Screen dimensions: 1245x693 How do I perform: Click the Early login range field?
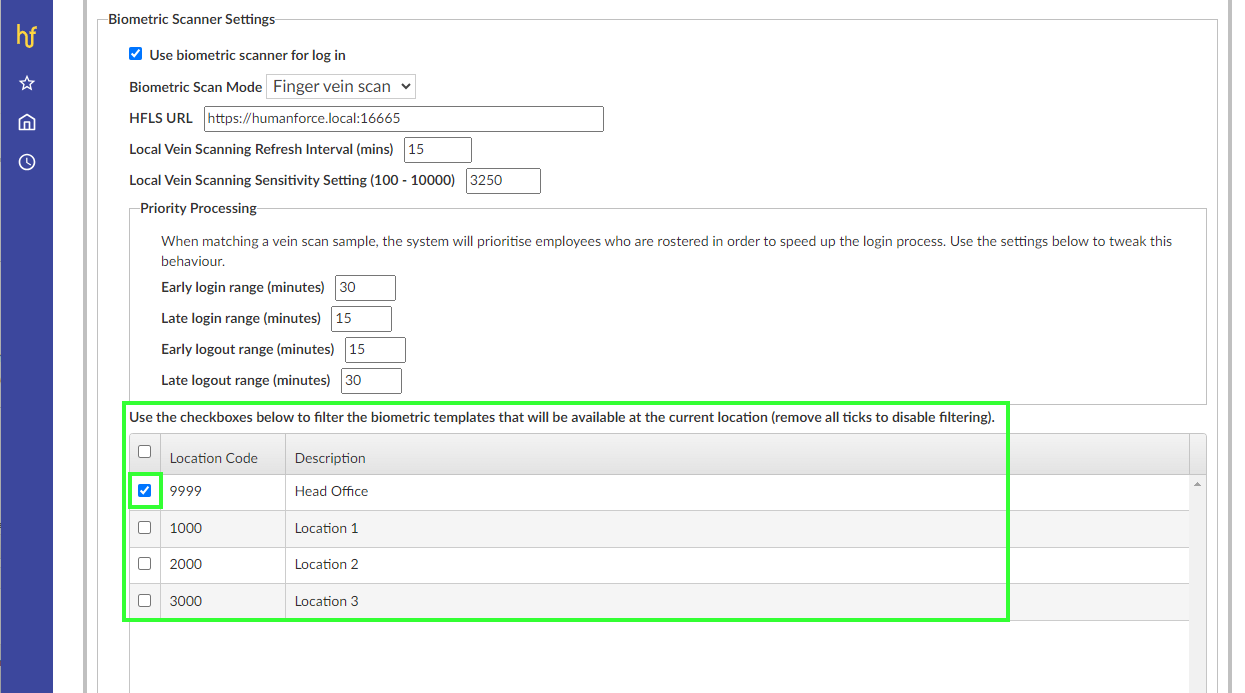tap(365, 288)
